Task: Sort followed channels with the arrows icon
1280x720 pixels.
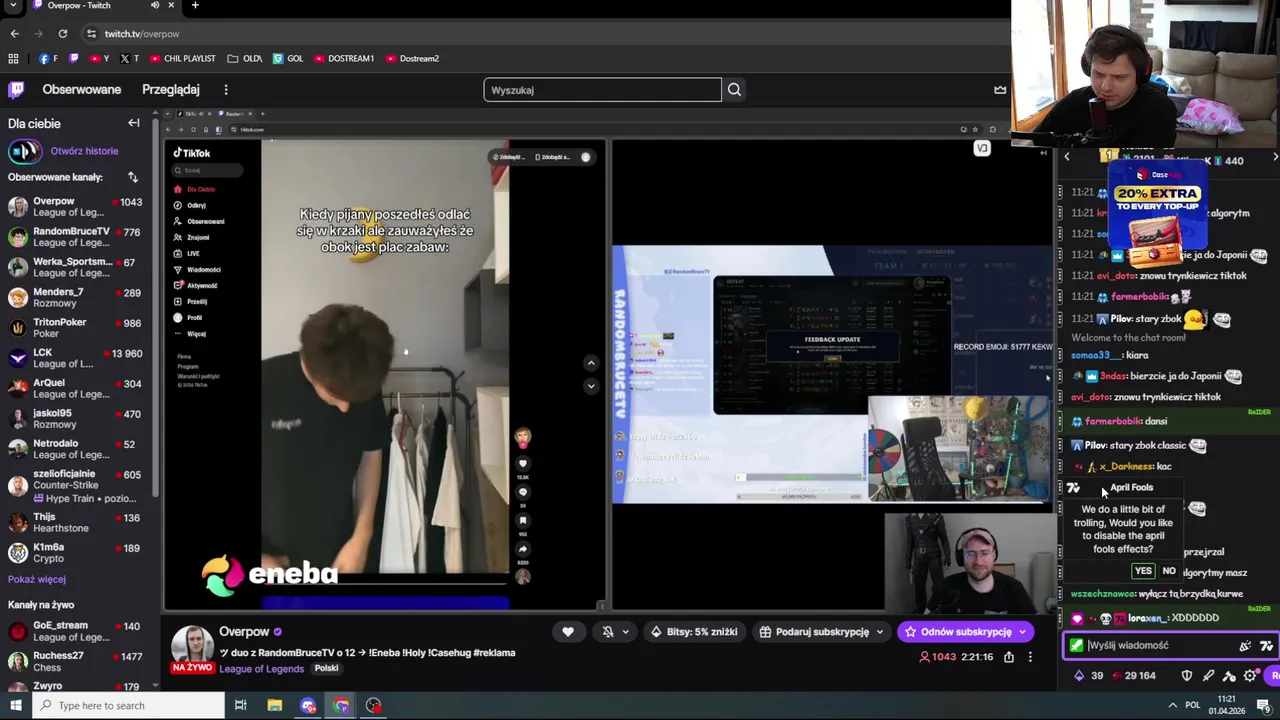Action: [132, 177]
